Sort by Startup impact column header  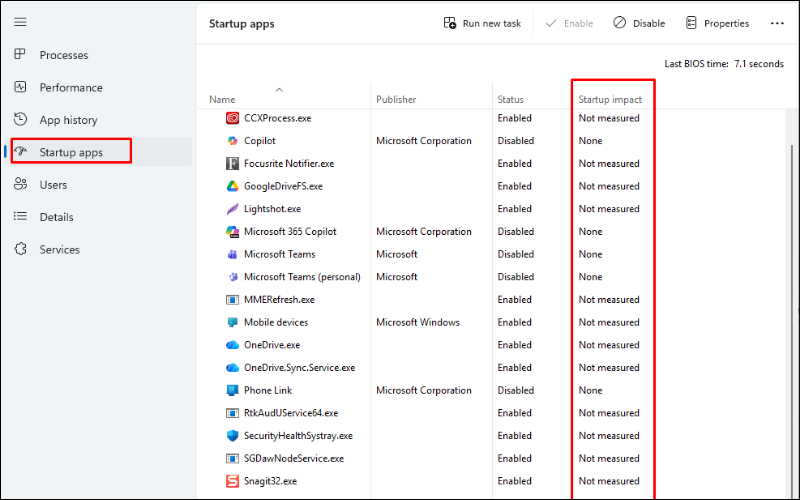tap(610, 100)
